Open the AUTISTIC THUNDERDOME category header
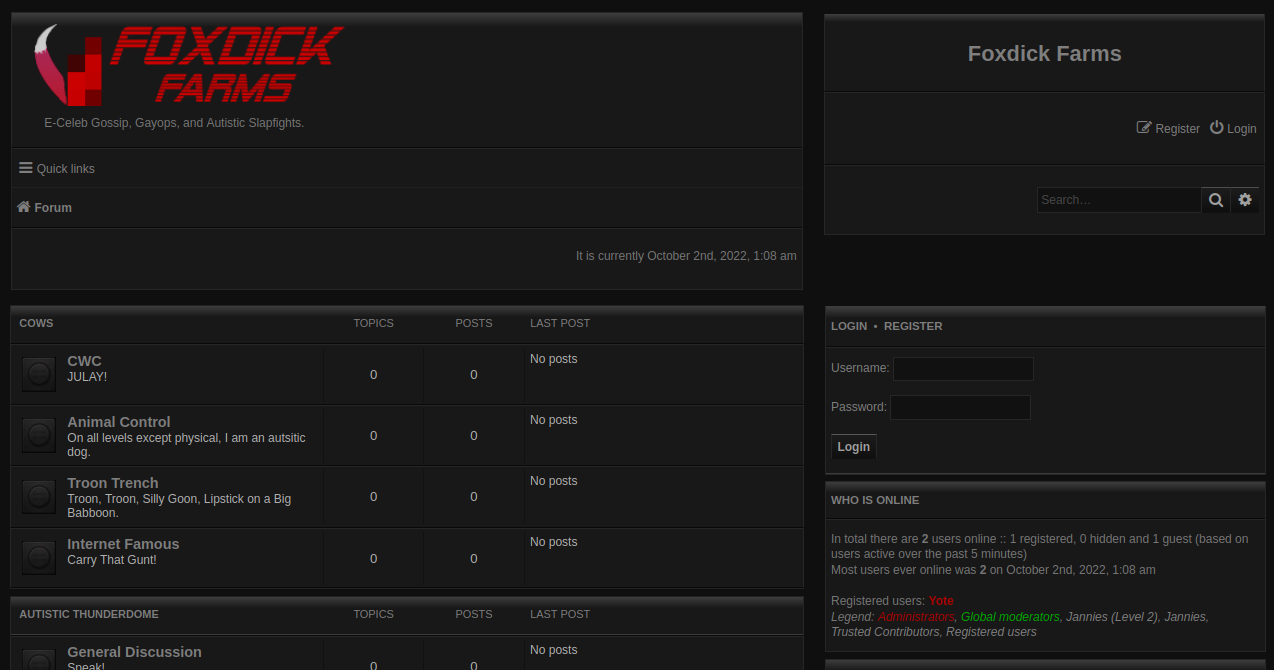 89,614
